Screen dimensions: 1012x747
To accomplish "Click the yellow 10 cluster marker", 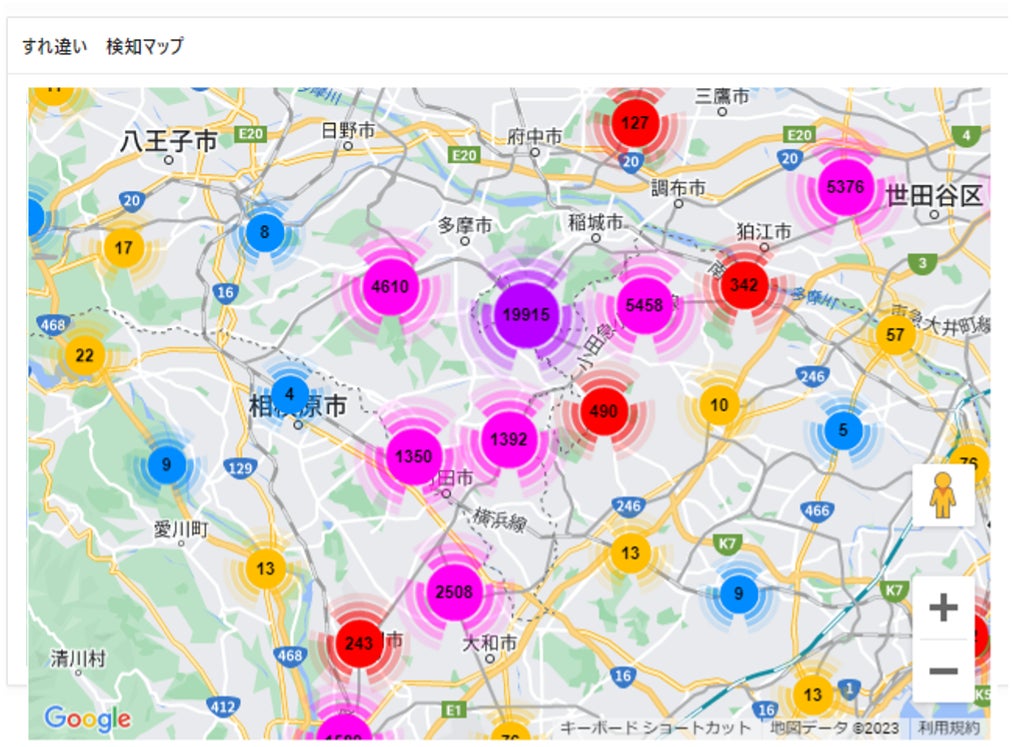I will click(719, 405).
